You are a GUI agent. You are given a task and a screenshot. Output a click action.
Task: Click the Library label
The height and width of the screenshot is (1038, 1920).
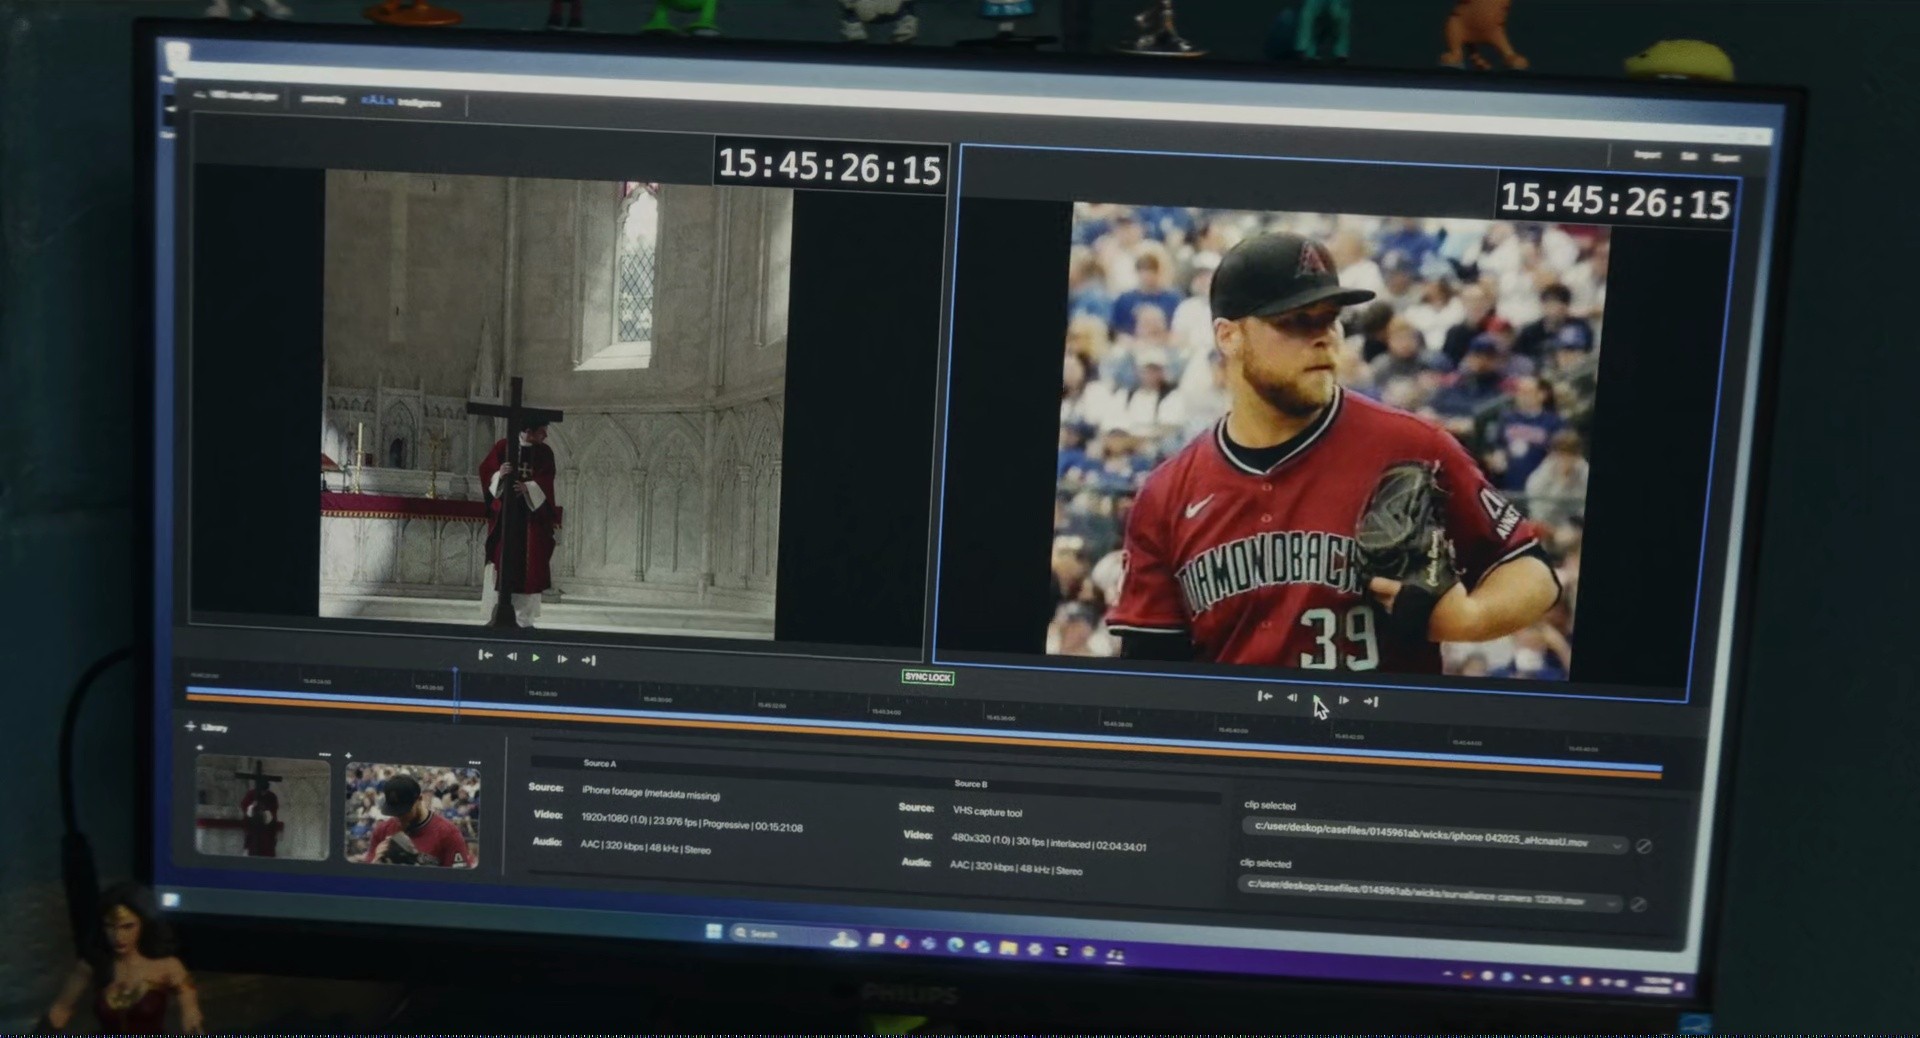215,727
